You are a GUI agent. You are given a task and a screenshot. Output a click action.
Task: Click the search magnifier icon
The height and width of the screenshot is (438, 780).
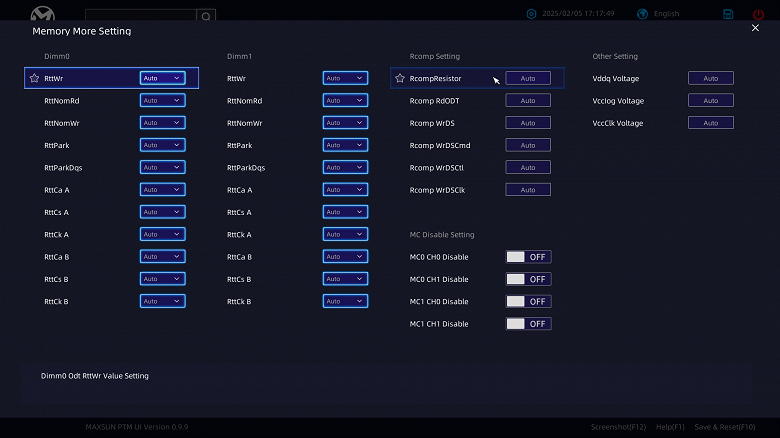click(206, 16)
